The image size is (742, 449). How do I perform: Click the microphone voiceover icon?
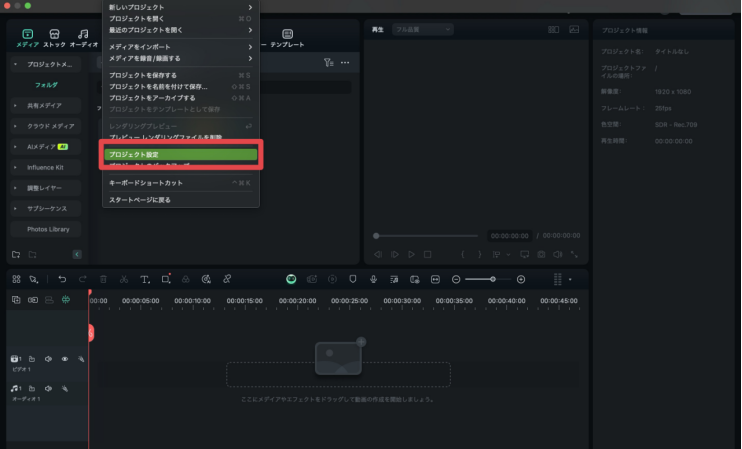[x=373, y=279]
